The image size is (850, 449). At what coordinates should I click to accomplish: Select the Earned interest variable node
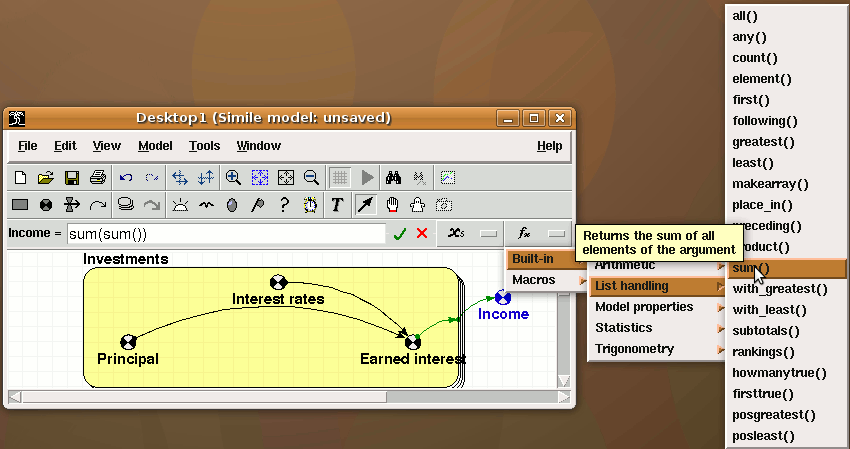pos(413,342)
